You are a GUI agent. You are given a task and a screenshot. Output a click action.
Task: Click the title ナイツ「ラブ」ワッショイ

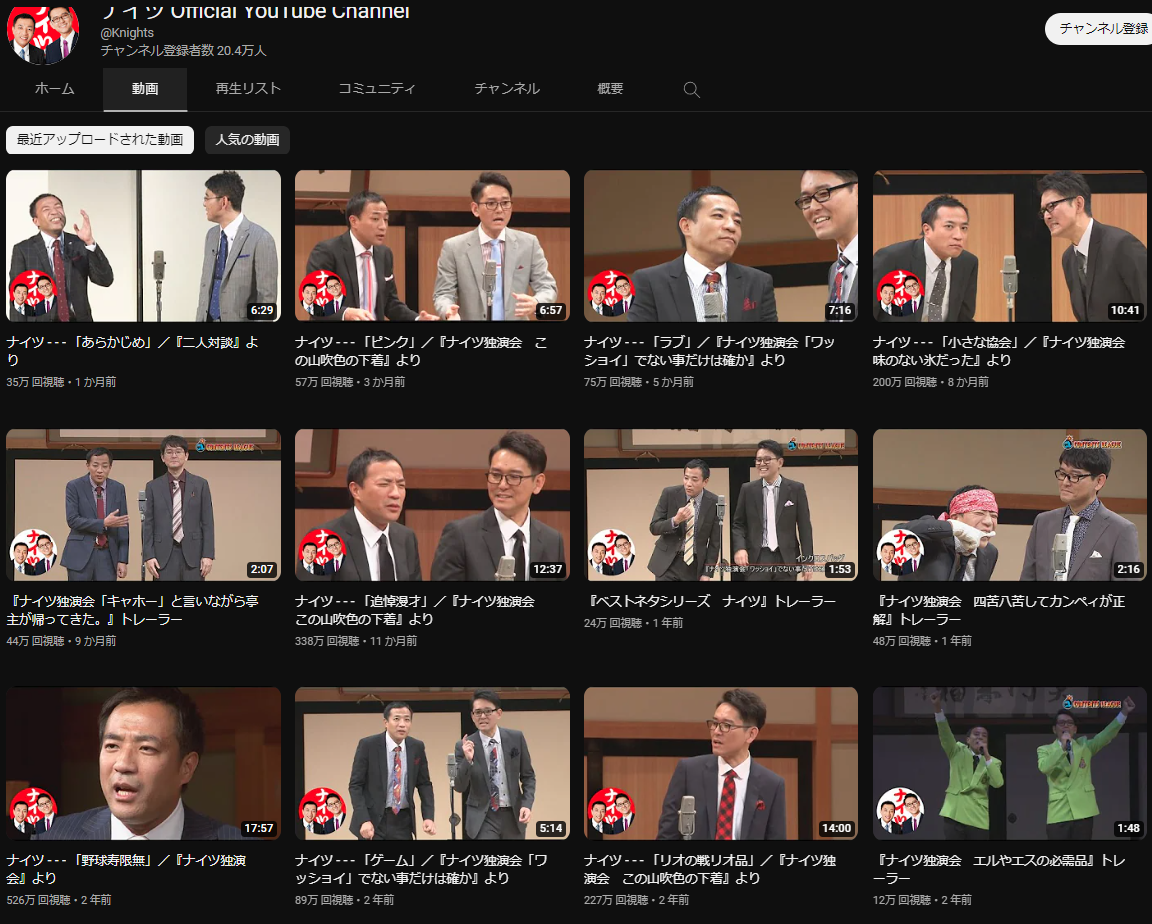[710, 351]
